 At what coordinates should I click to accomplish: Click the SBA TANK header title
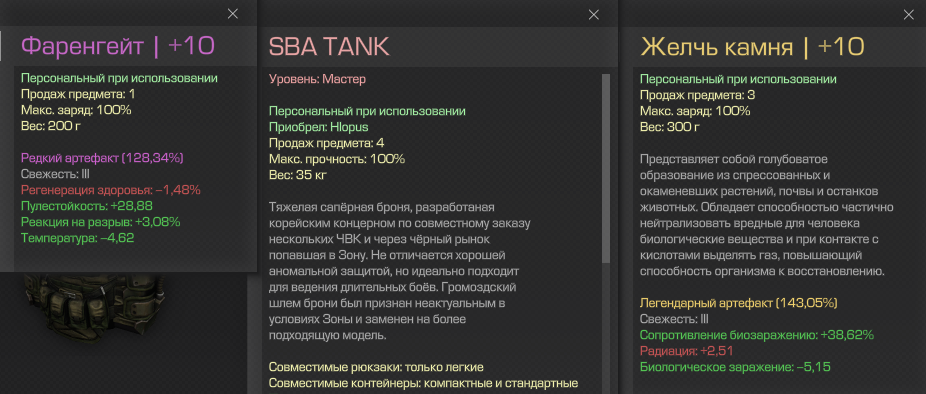click(328, 47)
